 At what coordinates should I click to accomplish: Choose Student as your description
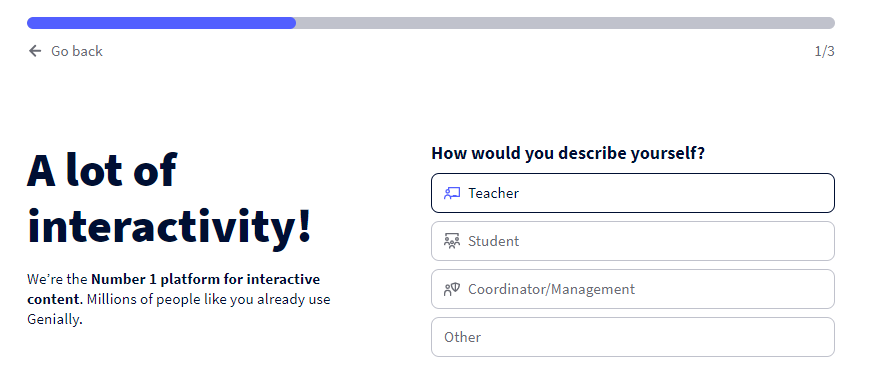pyautogui.click(x=632, y=241)
